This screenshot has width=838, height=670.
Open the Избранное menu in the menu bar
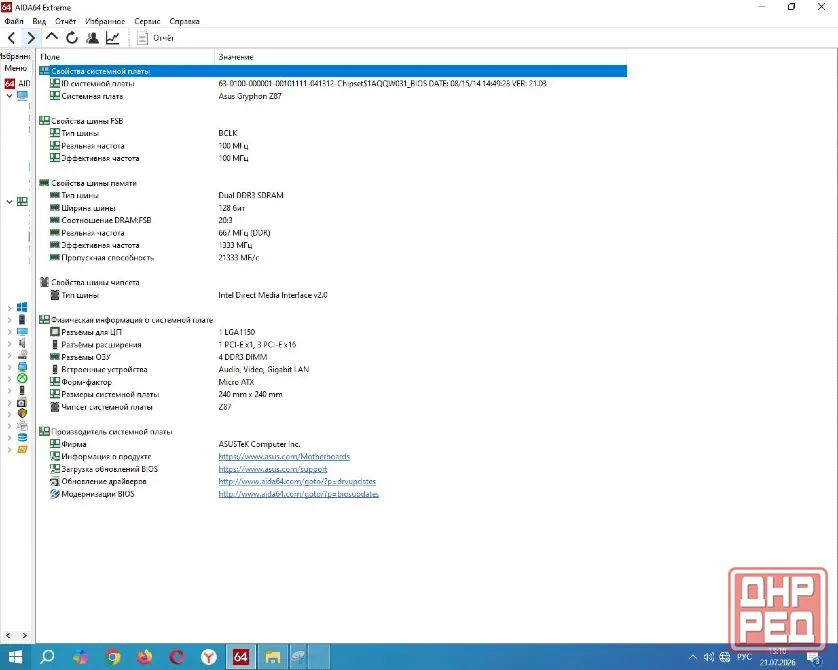pos(105,21)
